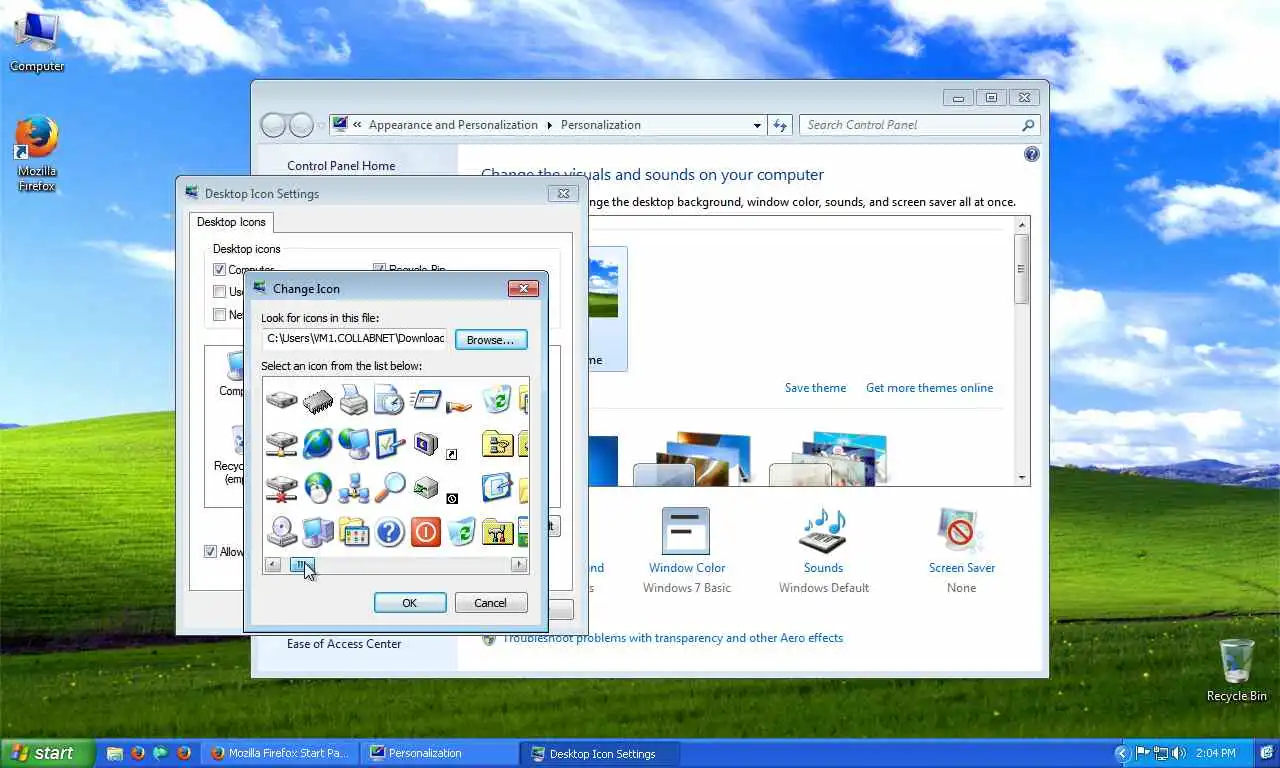Viewport: 1280px width, 768px height.
Task: Select the monitor and tower computer icon
Action: click(318, 531)
